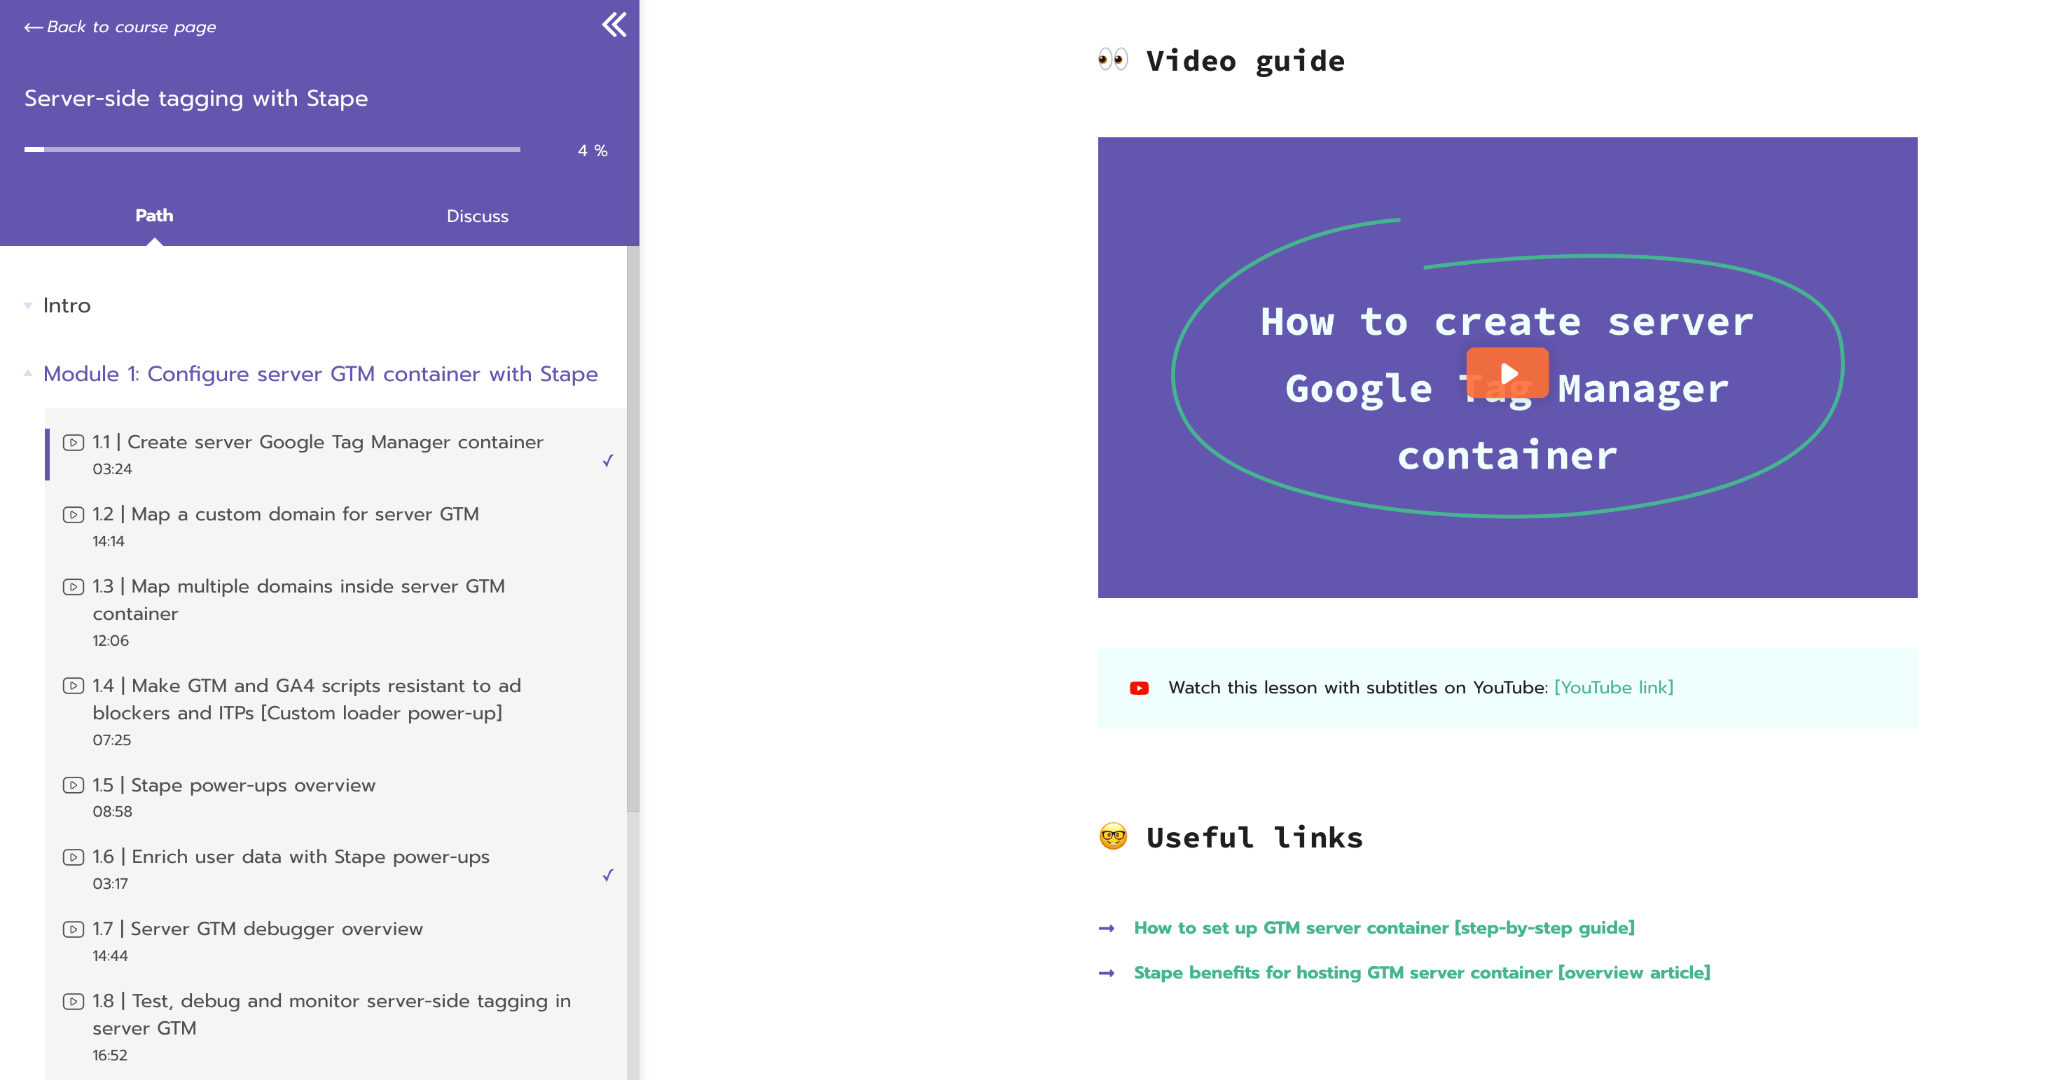Click video icon beside lesson 1.8
Image resolution: width=2048 pixels, height=1080 pixels.
point(73,1001)
